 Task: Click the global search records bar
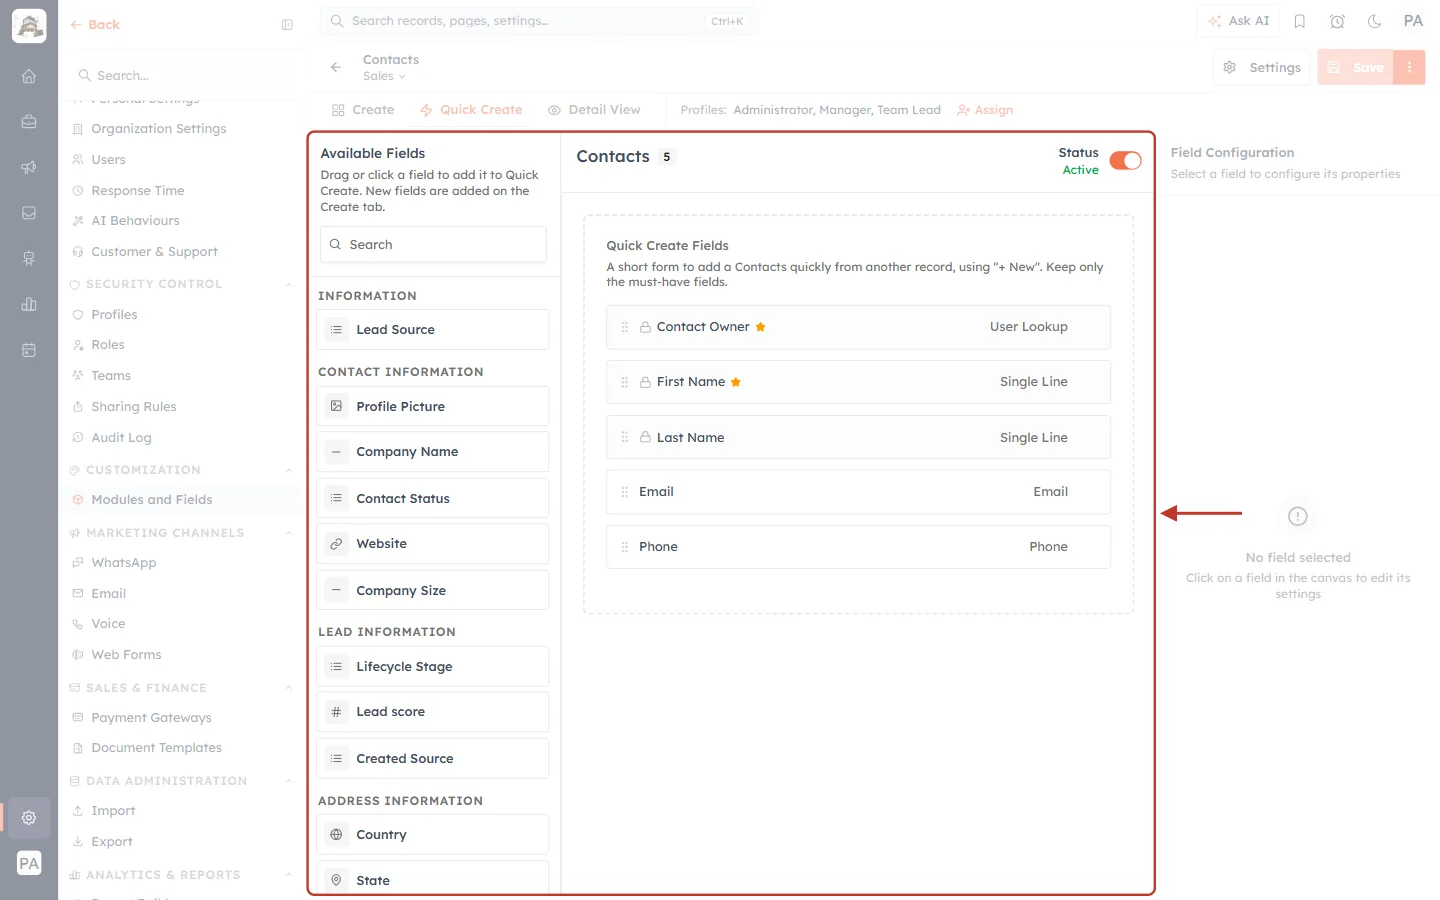coord(539,21)
